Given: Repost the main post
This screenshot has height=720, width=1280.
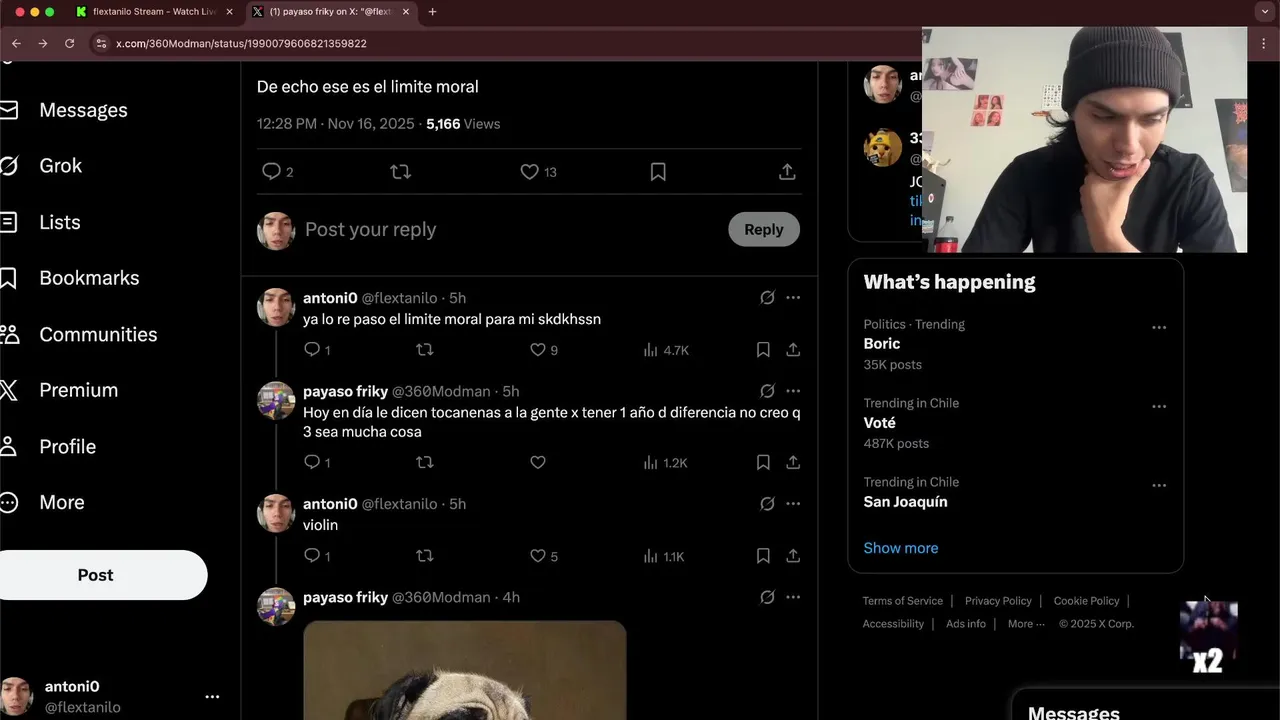Looking at the screenshot, I should (401, 172).
